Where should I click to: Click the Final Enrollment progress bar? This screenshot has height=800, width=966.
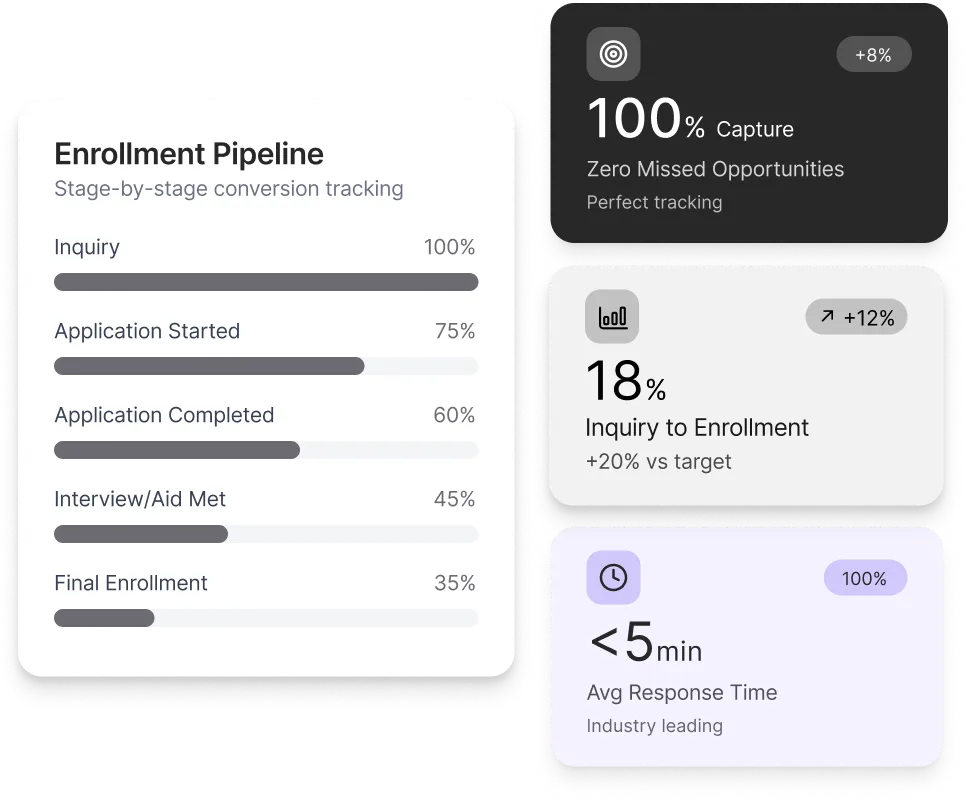point(266,618)
